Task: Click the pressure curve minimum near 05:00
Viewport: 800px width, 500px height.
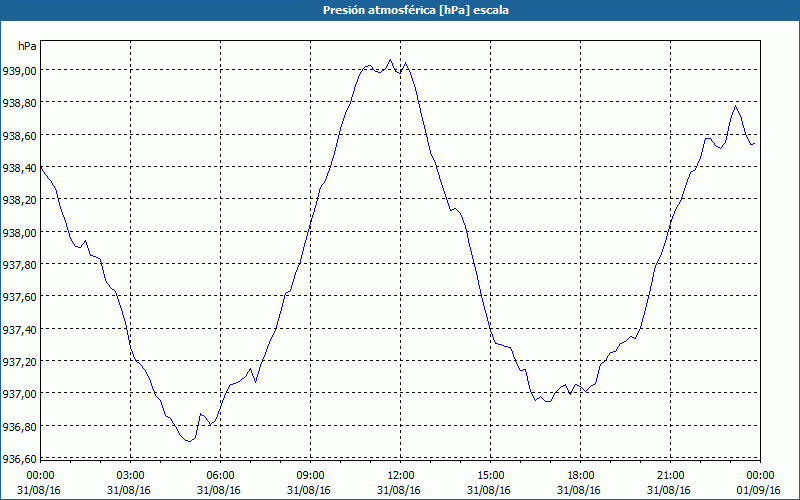Action: coord(189,441)
